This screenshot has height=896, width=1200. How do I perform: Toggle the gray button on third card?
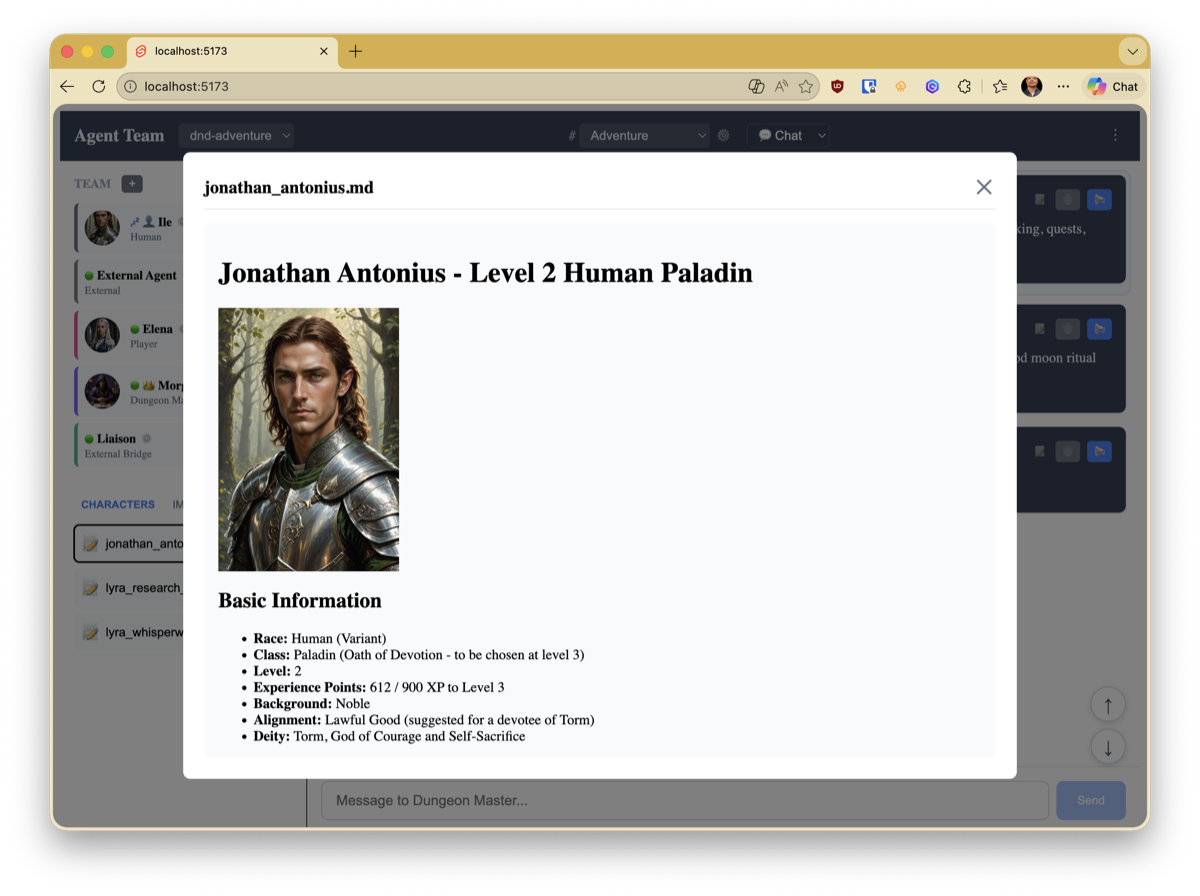[x=1068, y=452]
